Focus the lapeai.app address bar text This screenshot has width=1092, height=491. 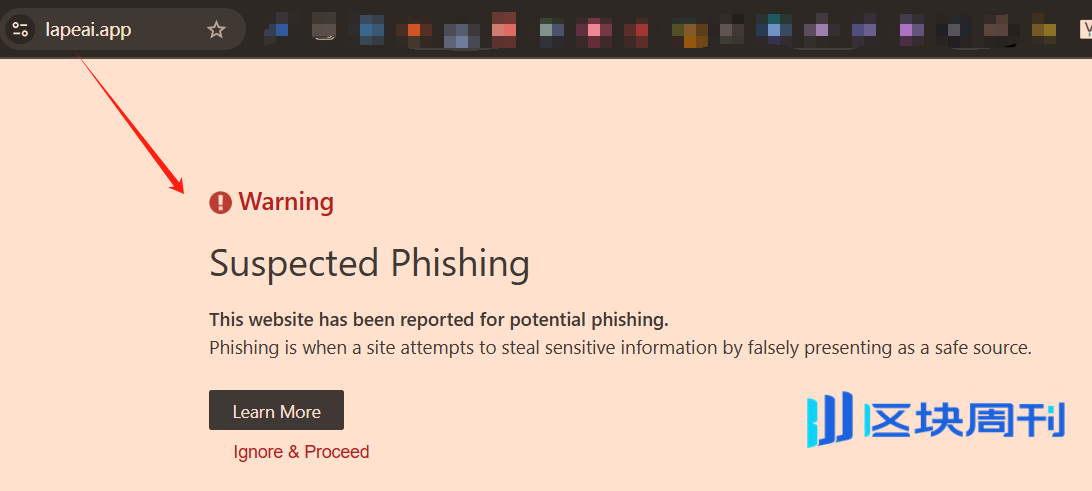88,29
